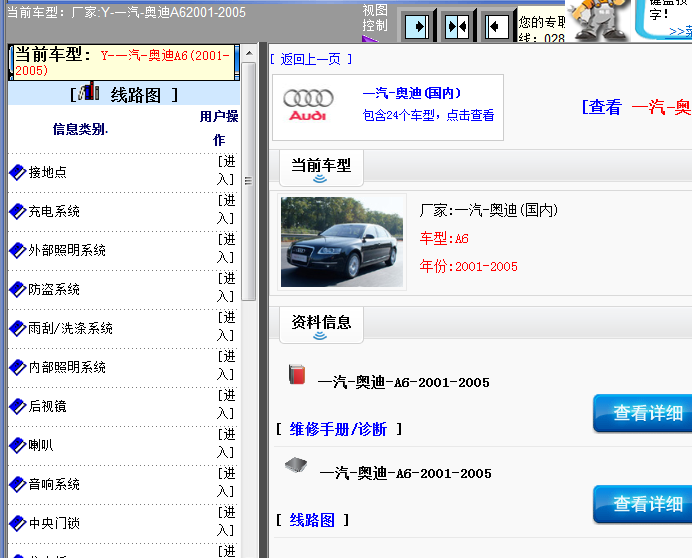The height and width of the screenshot is (558, 692).
Task: Click the 厂家:一汽-奥迪(国内) text
Action: 489,210
